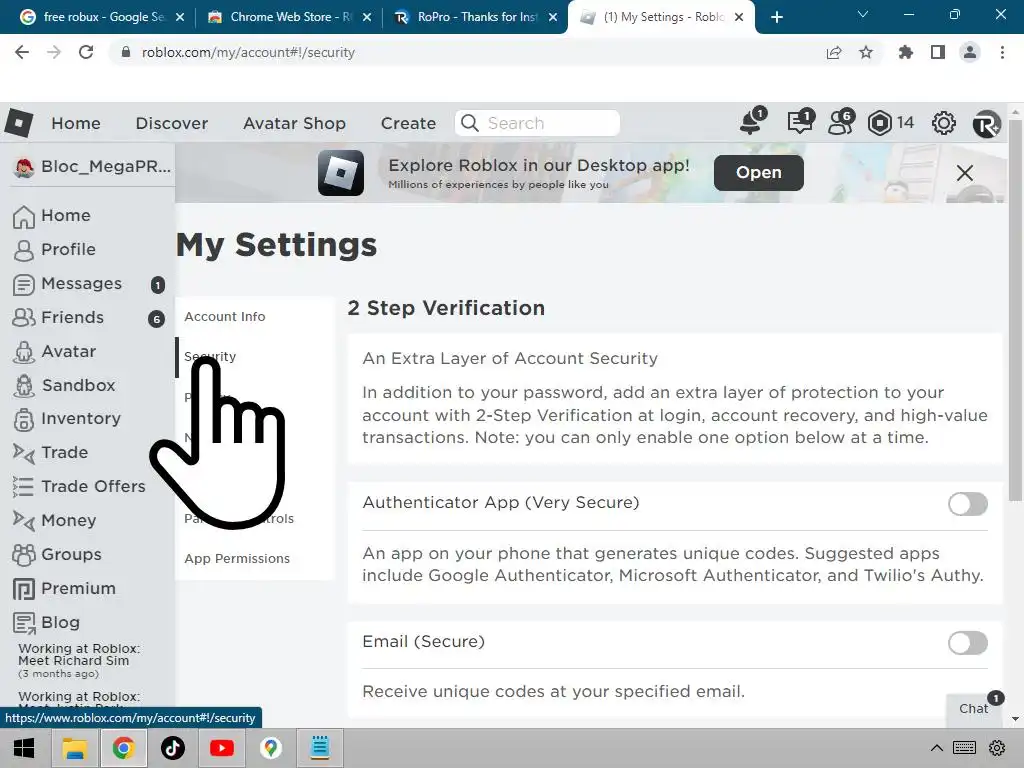Click the Friends icon in sidebar
1024x768 pixels.
coord(24,318)
